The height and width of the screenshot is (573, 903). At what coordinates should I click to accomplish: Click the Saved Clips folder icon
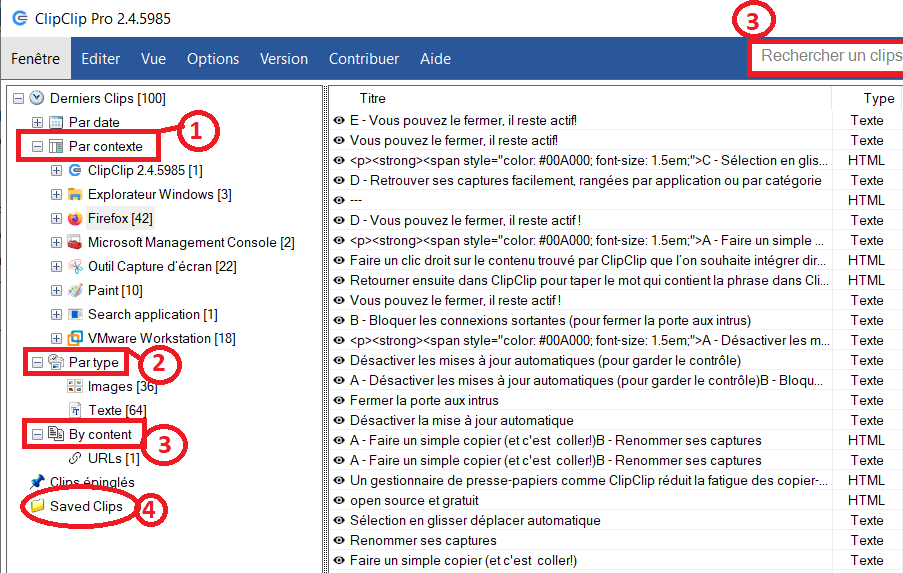click(37, 506)
